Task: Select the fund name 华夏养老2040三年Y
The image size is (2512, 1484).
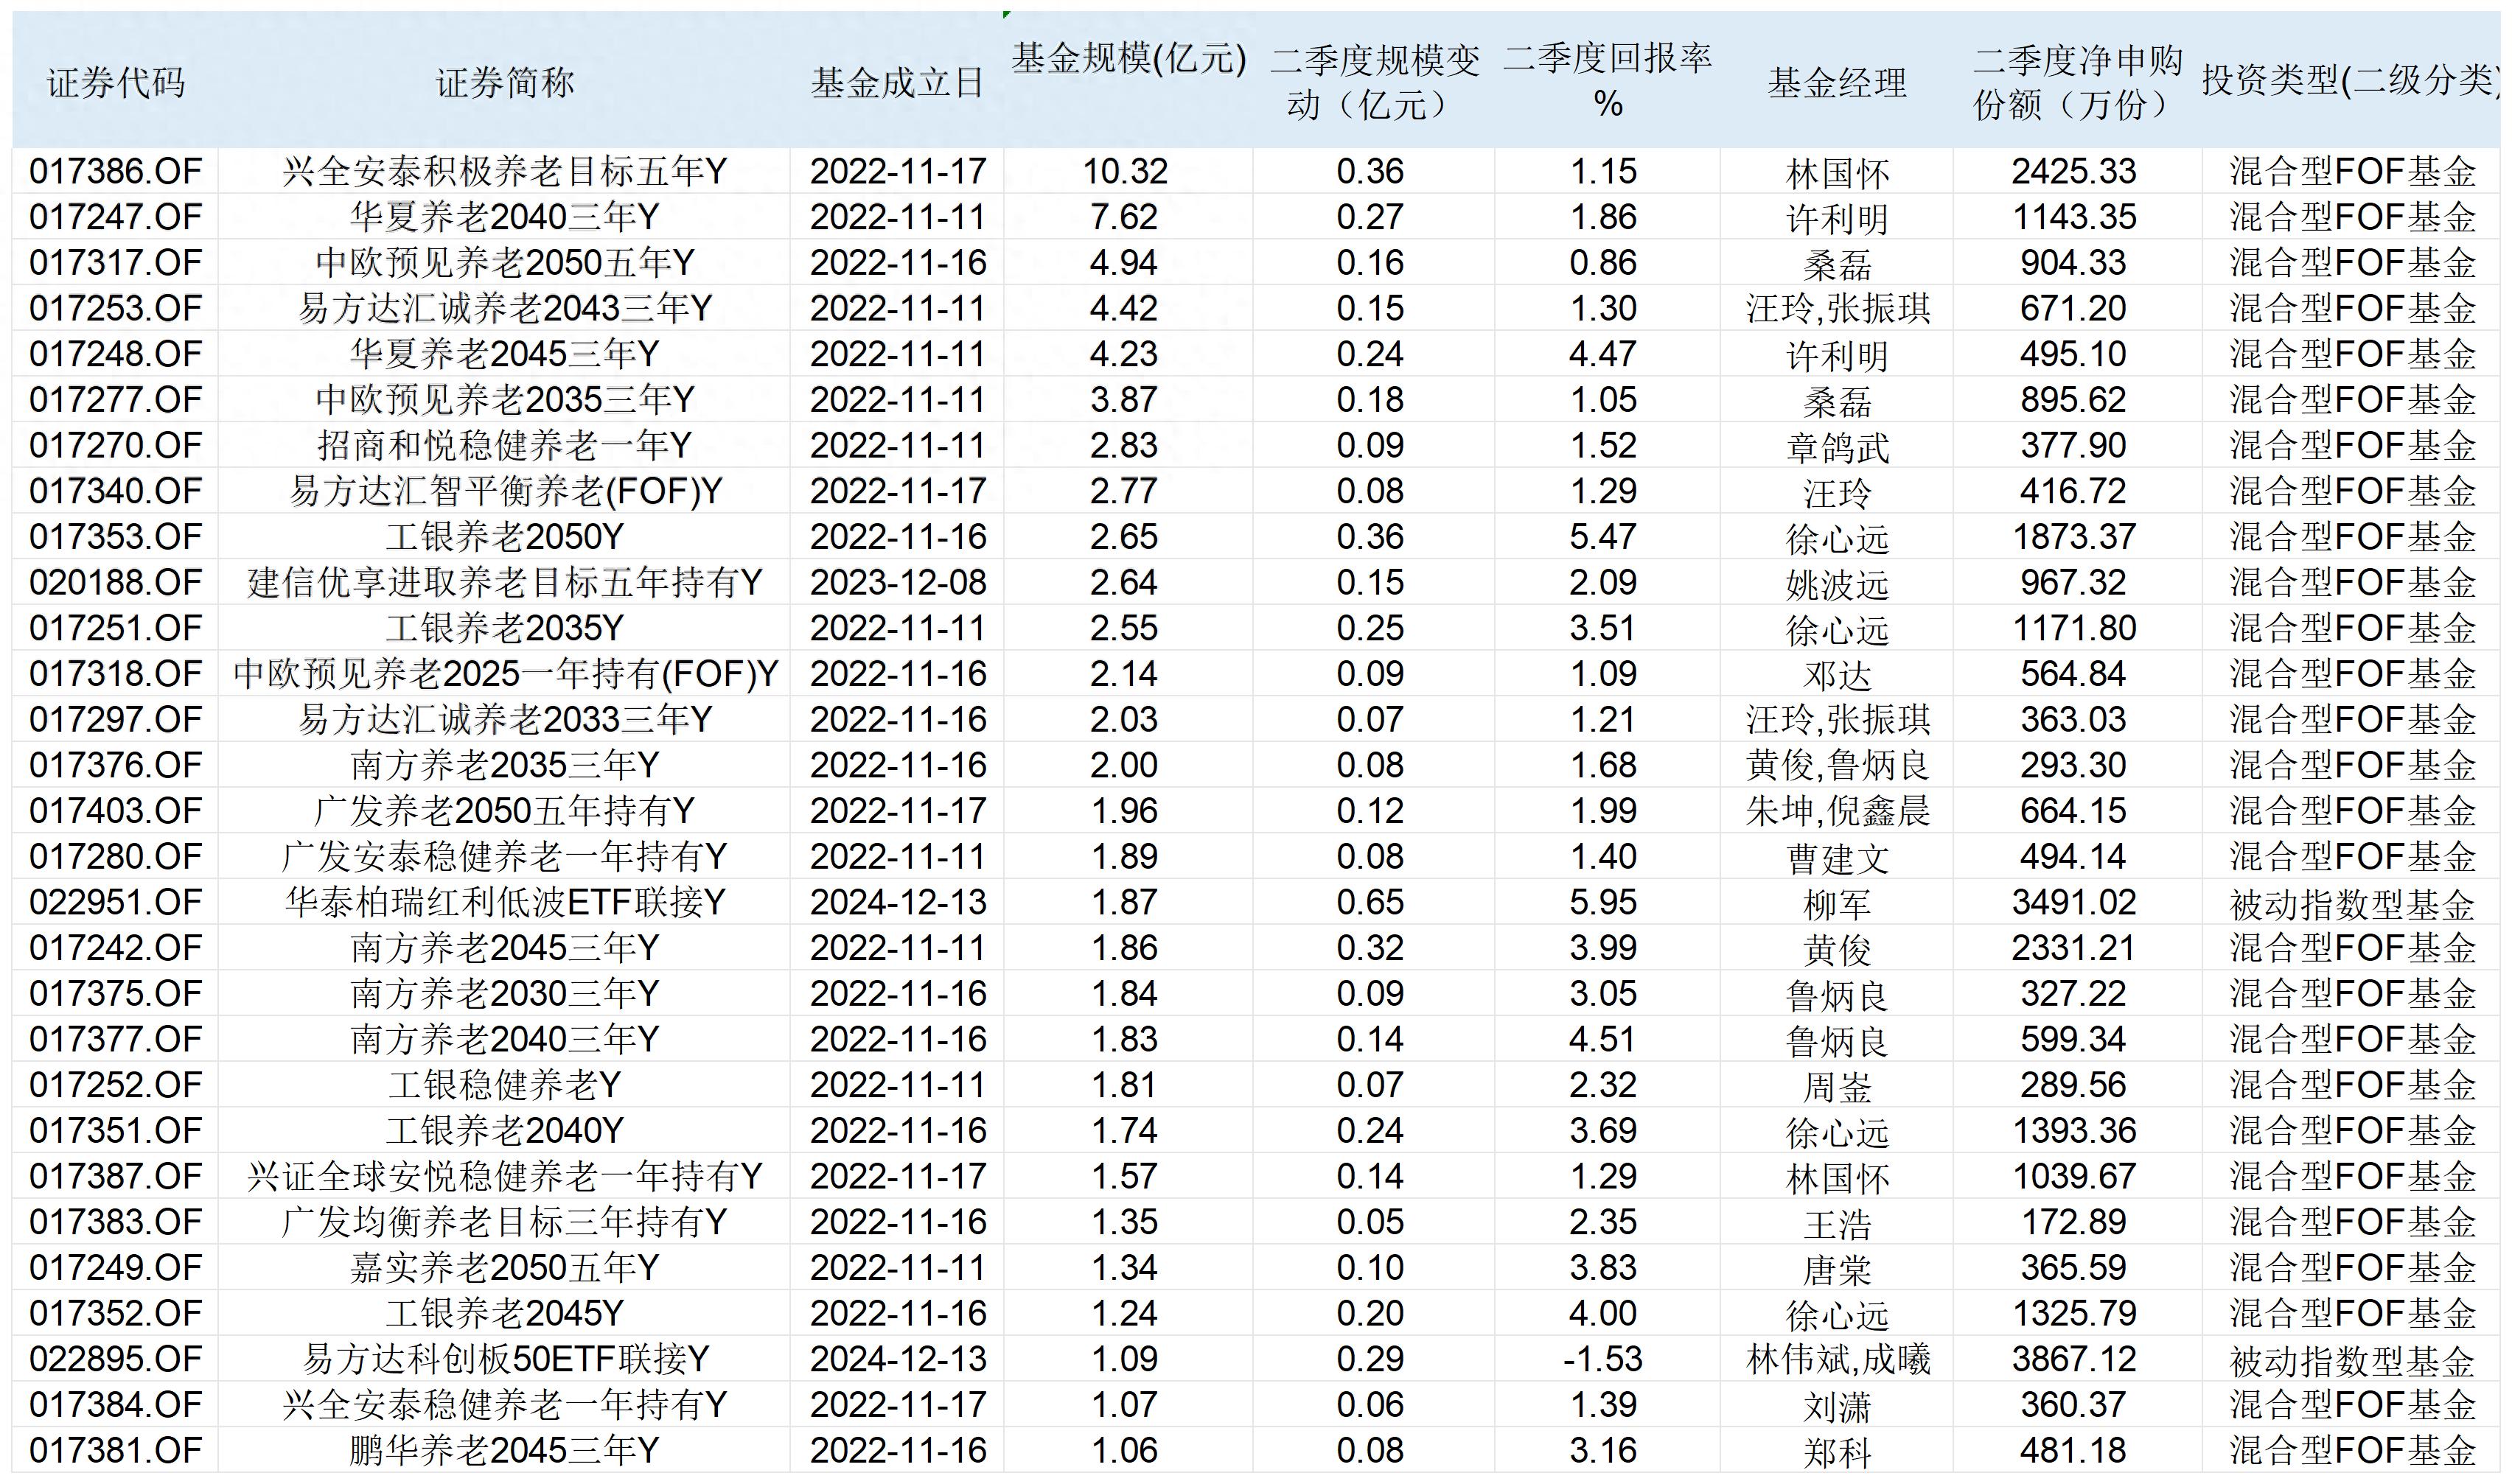Action: (x=505, y=217)
